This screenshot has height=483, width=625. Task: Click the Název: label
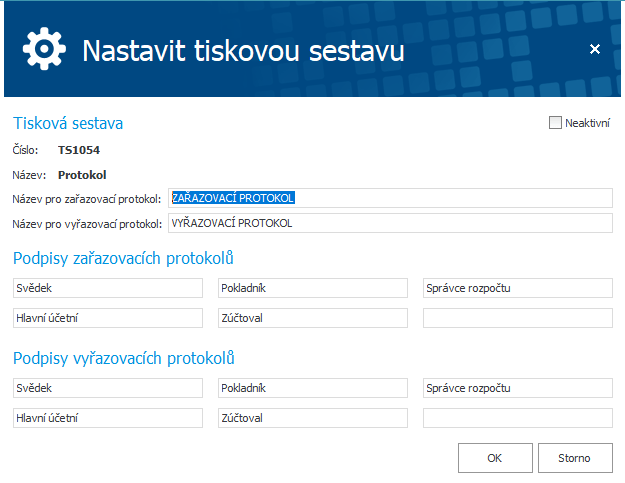[x=29, y=175]
